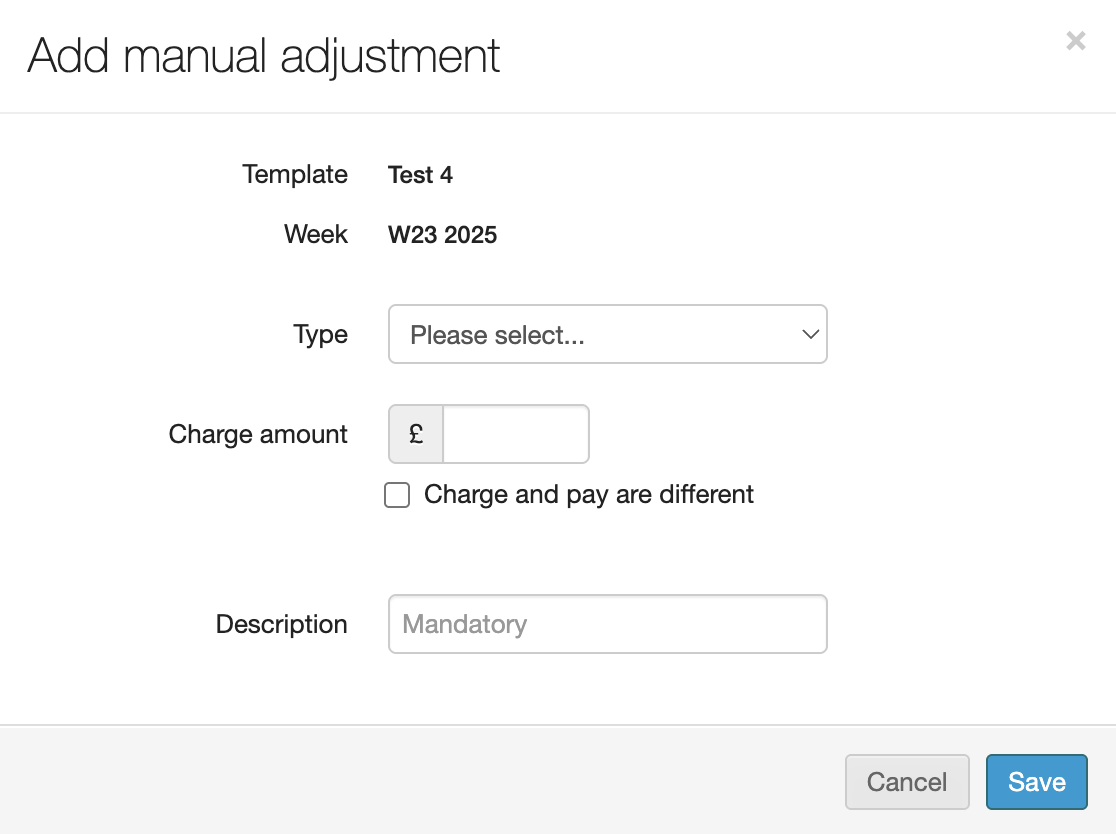Click the pound currency symbol addon

tap(416, 434)
